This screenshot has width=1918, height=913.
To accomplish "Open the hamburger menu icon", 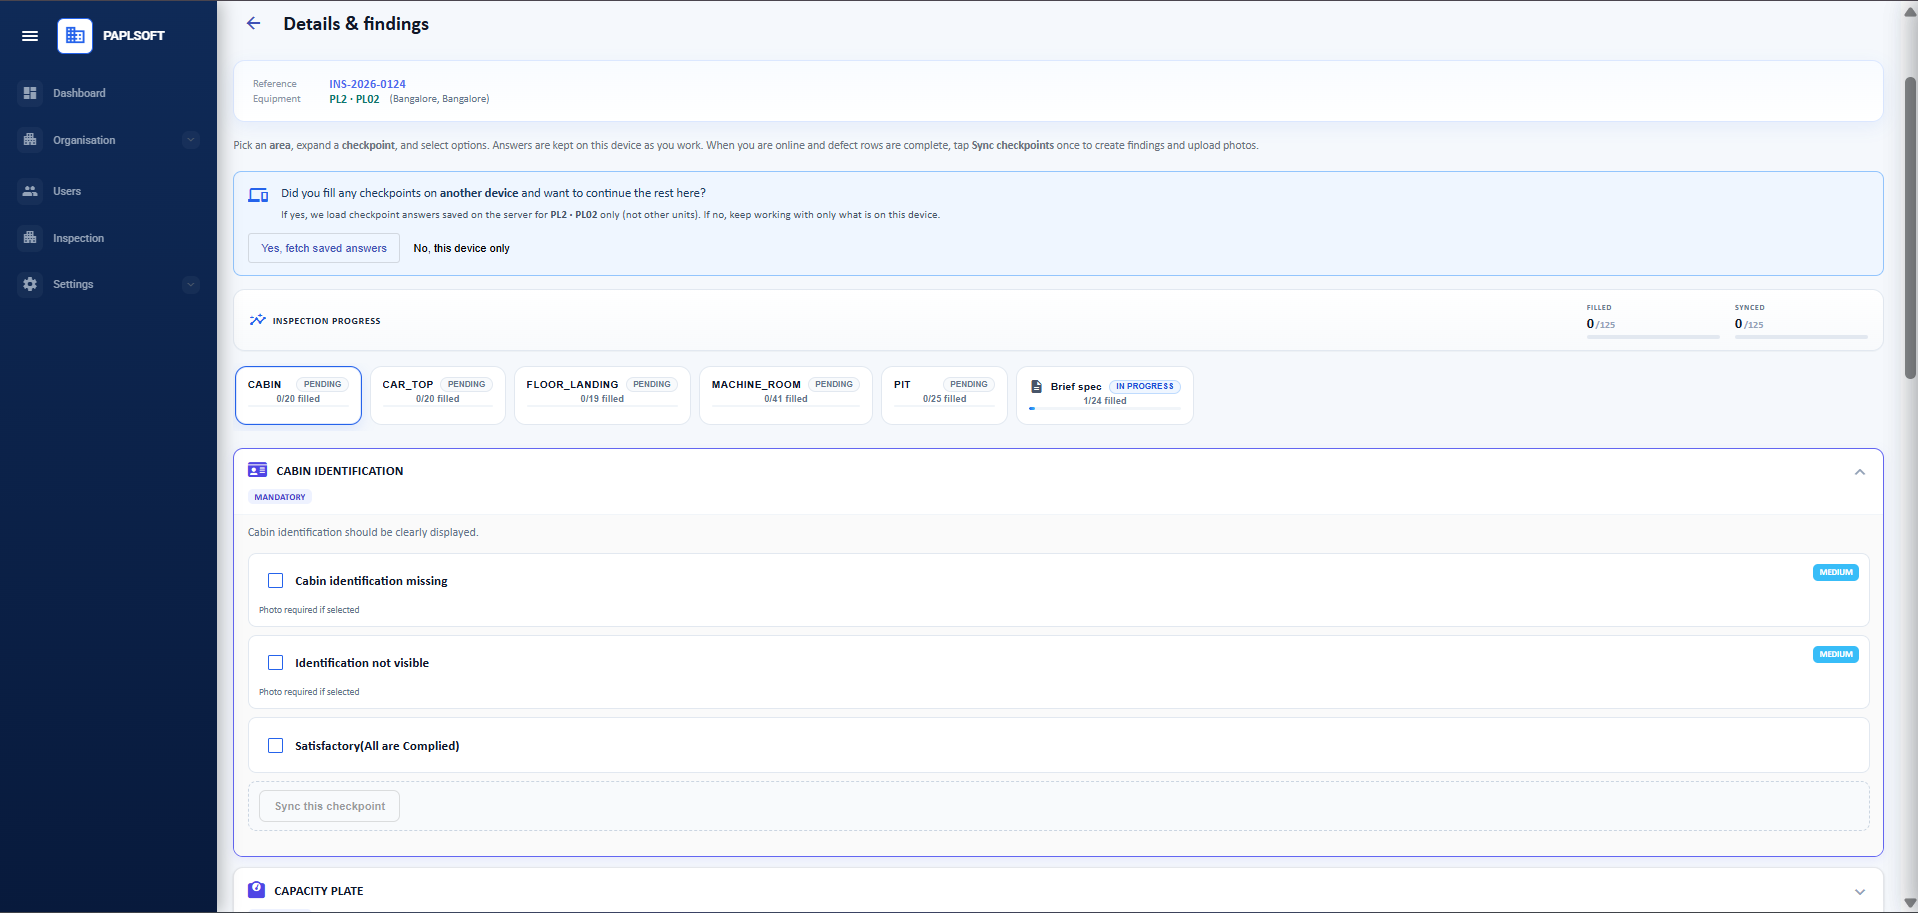I will [x=30, y=36].
